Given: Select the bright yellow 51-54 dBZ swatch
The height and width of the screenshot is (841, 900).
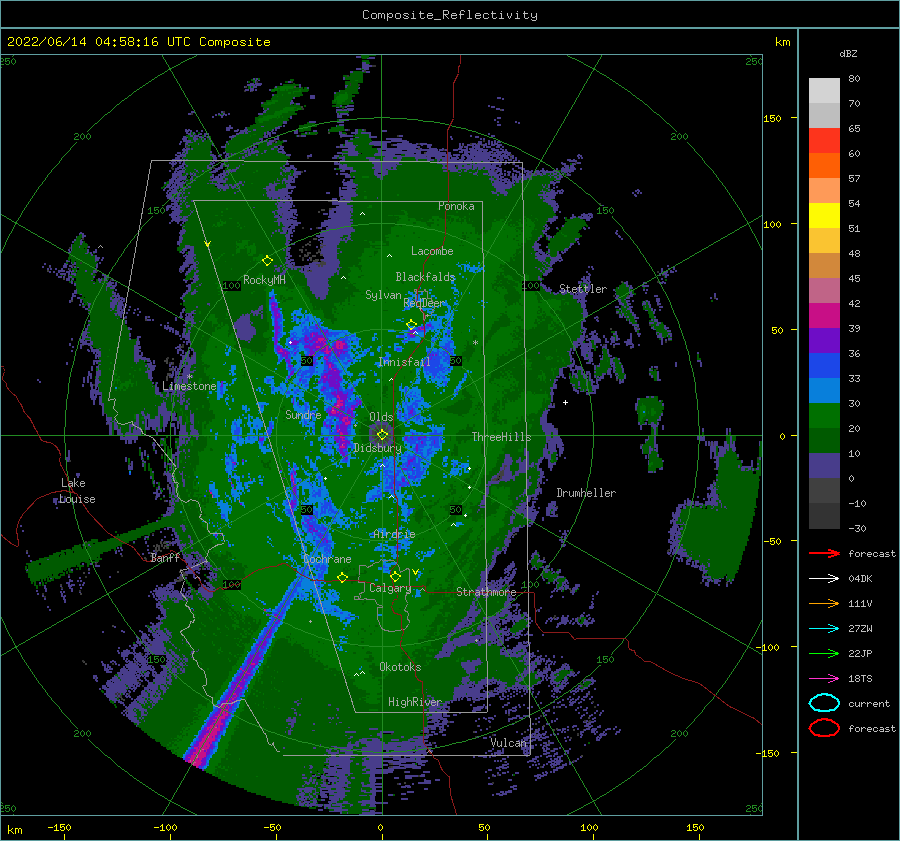Looking at the screenshot, I should point(824,216).
